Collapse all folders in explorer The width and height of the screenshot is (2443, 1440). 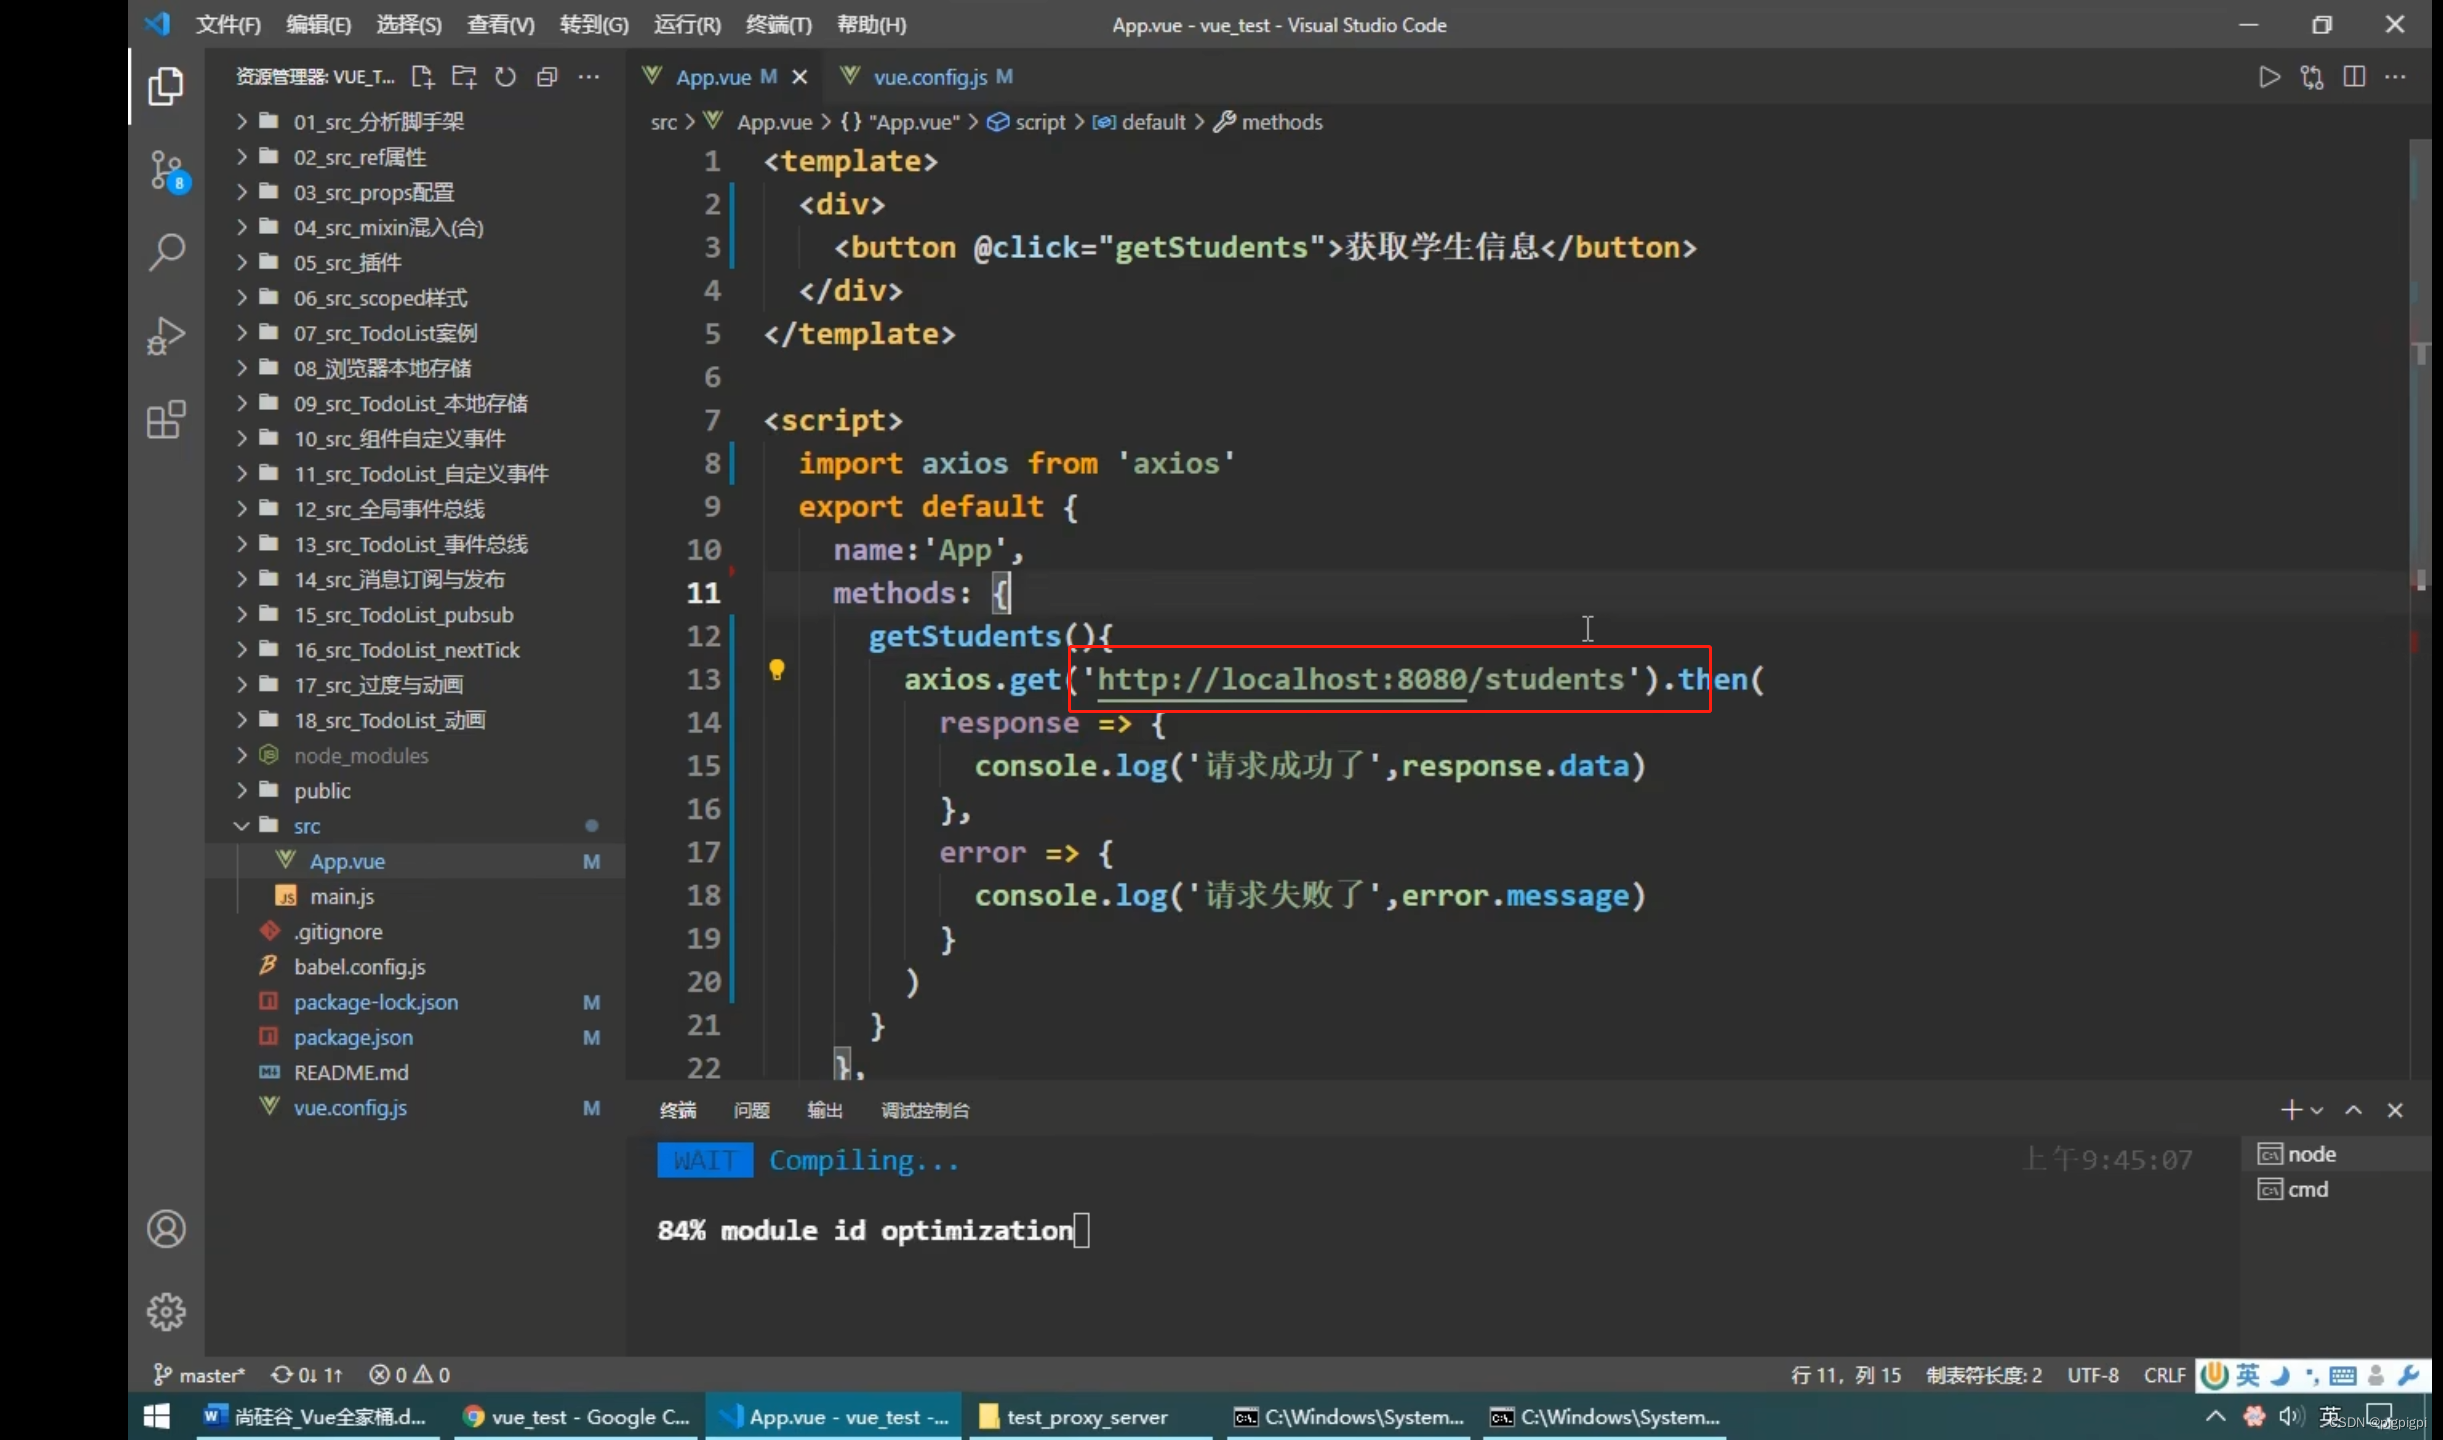coord(547,77)
